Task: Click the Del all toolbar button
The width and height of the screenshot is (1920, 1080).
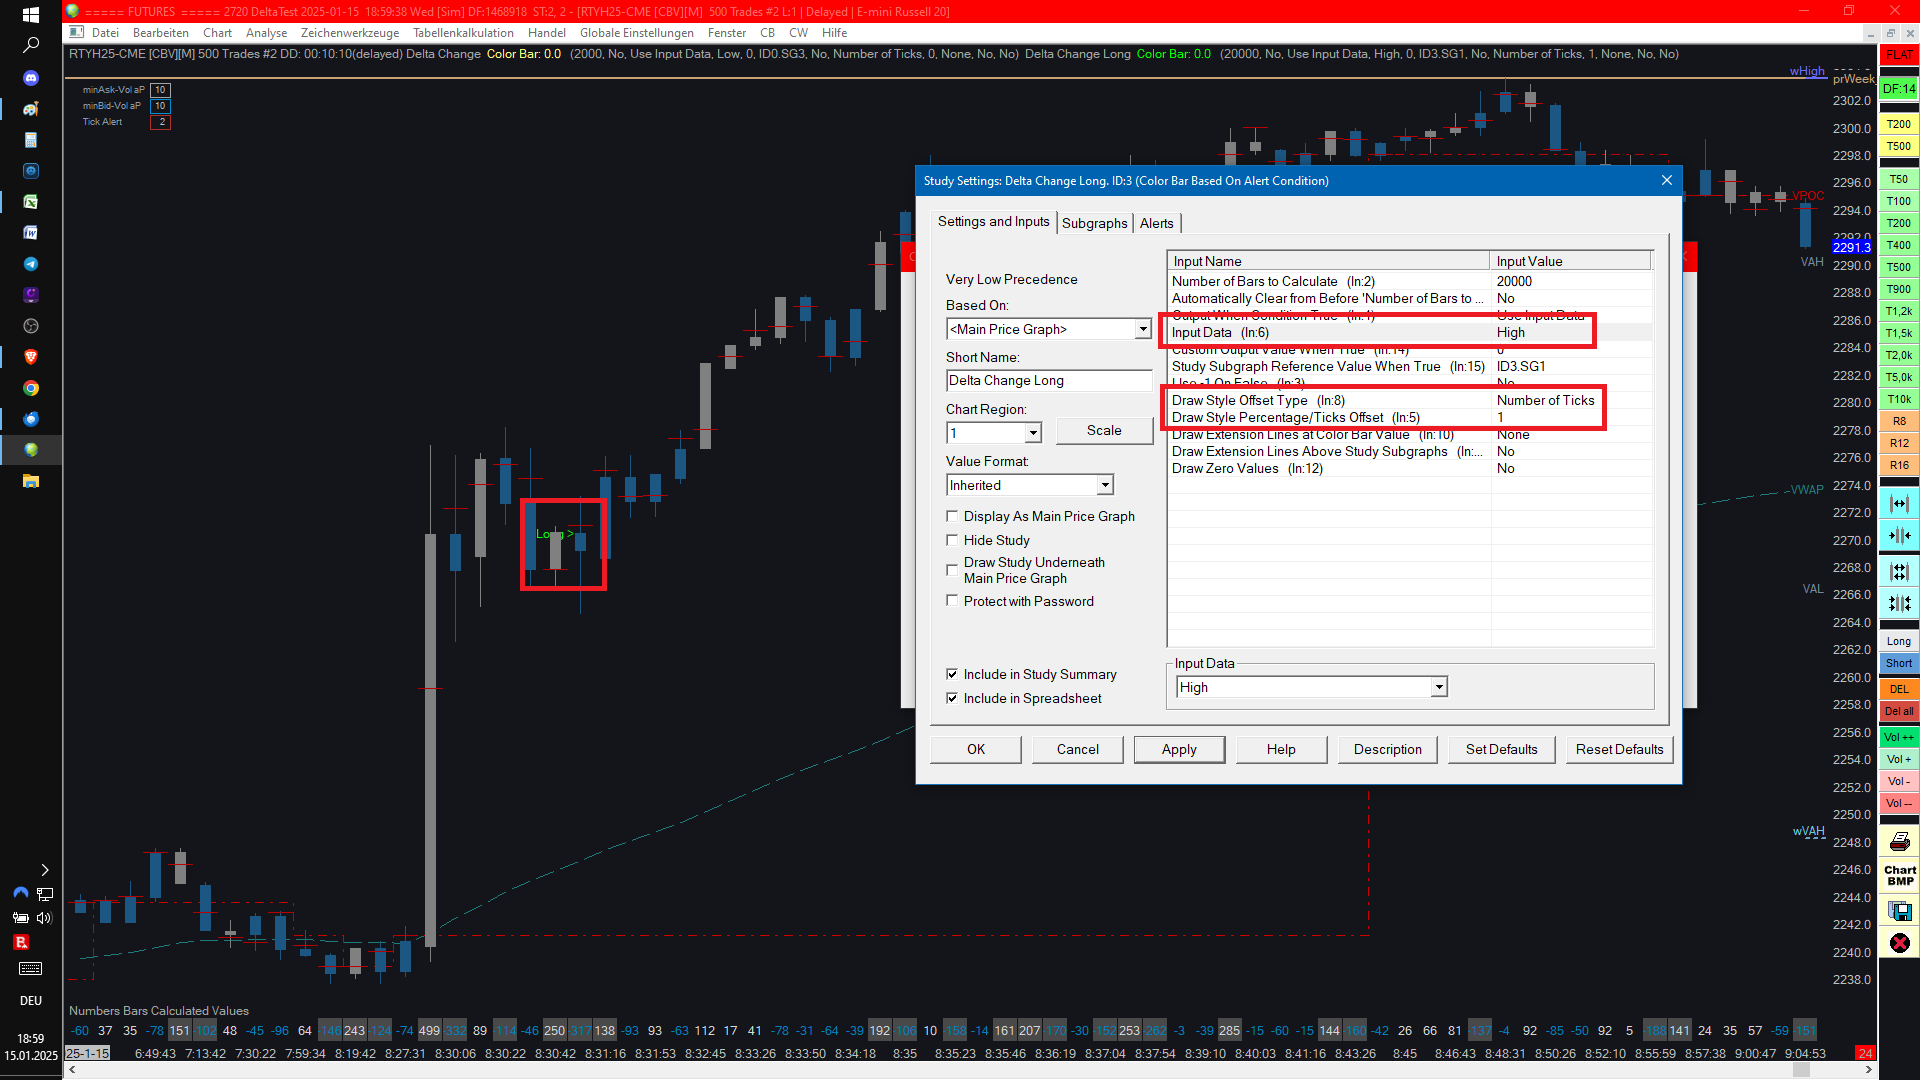Action: (x=1898, y=711)
